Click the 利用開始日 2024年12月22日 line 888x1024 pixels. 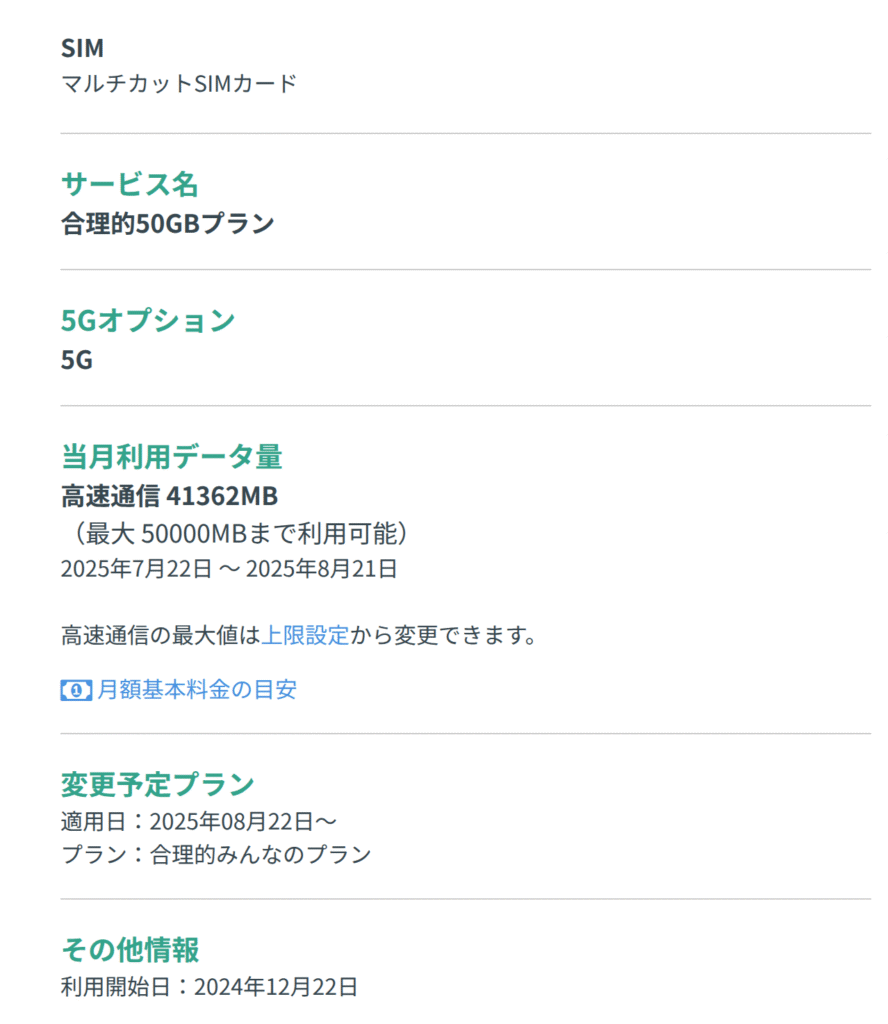point(209,987)
